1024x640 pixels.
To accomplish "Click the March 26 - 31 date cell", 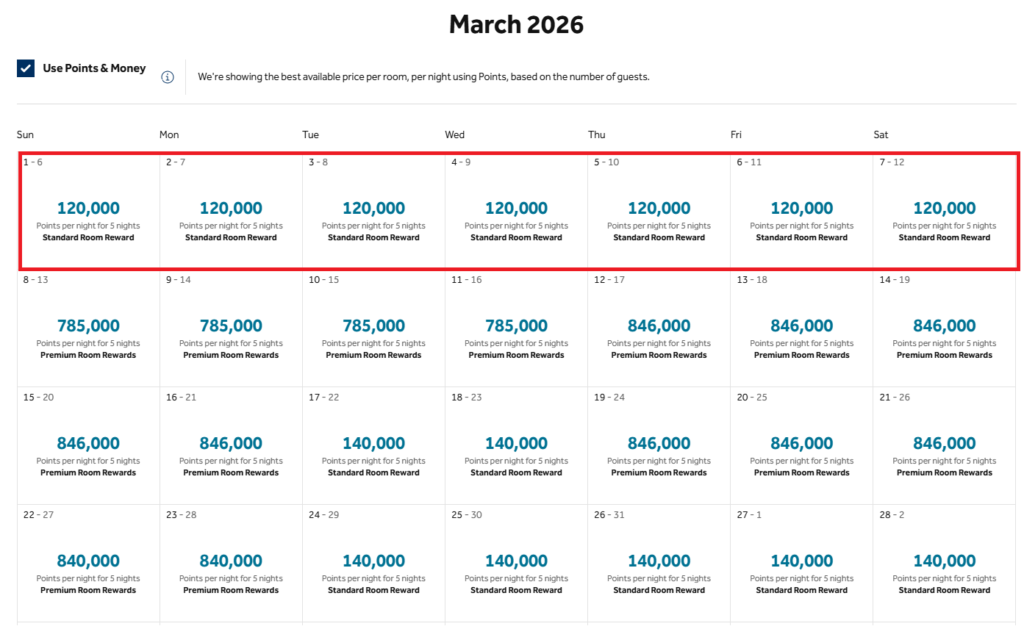I will 659,563.
